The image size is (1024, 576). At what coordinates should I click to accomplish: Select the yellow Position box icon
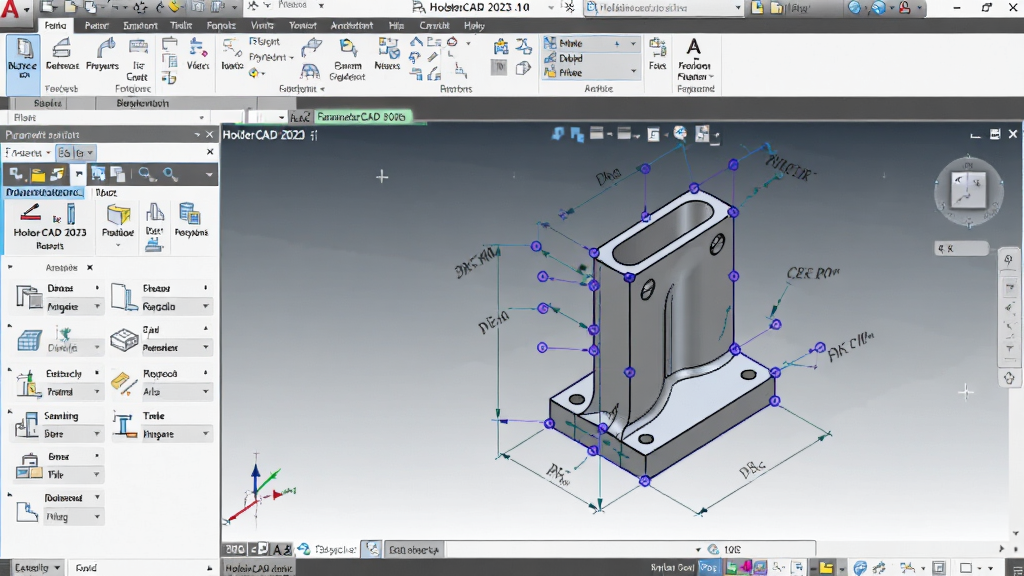[x=118, y=214]
